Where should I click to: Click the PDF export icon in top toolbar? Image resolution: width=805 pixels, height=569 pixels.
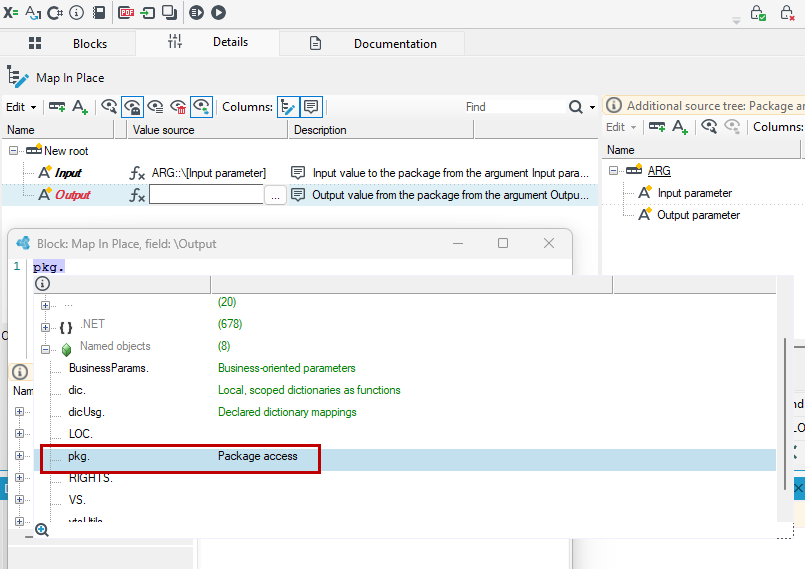tap(126, 12)
